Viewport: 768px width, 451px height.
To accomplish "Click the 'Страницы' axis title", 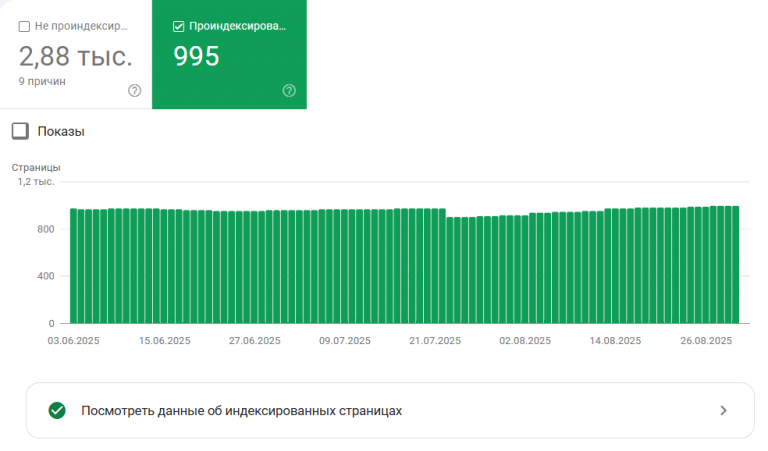I will [x=36, y=167].
